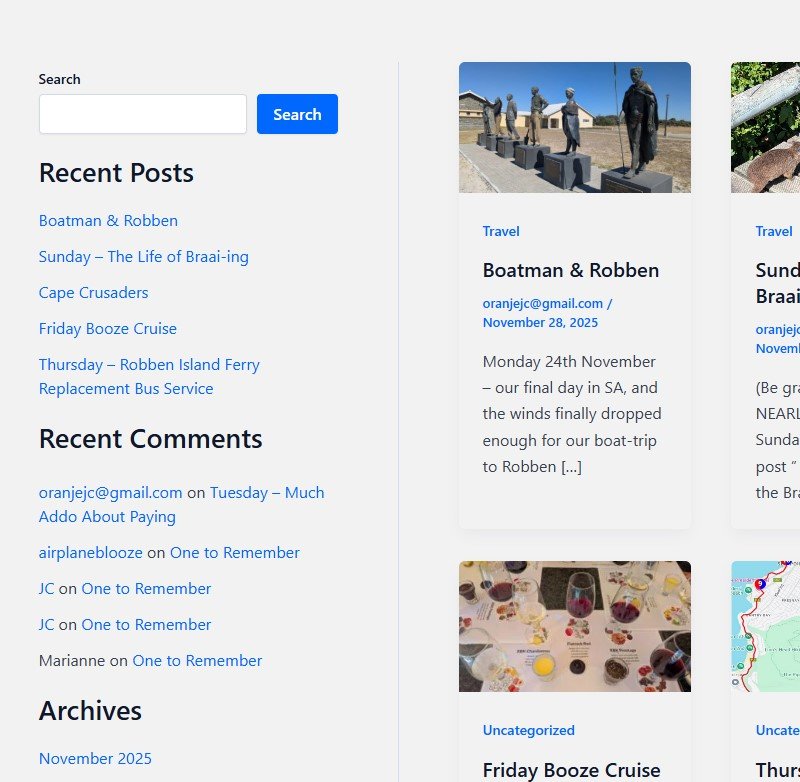Click the blue Search button
Image resolution: width=800 pixels, height=782 pixels.
(297, 114)
